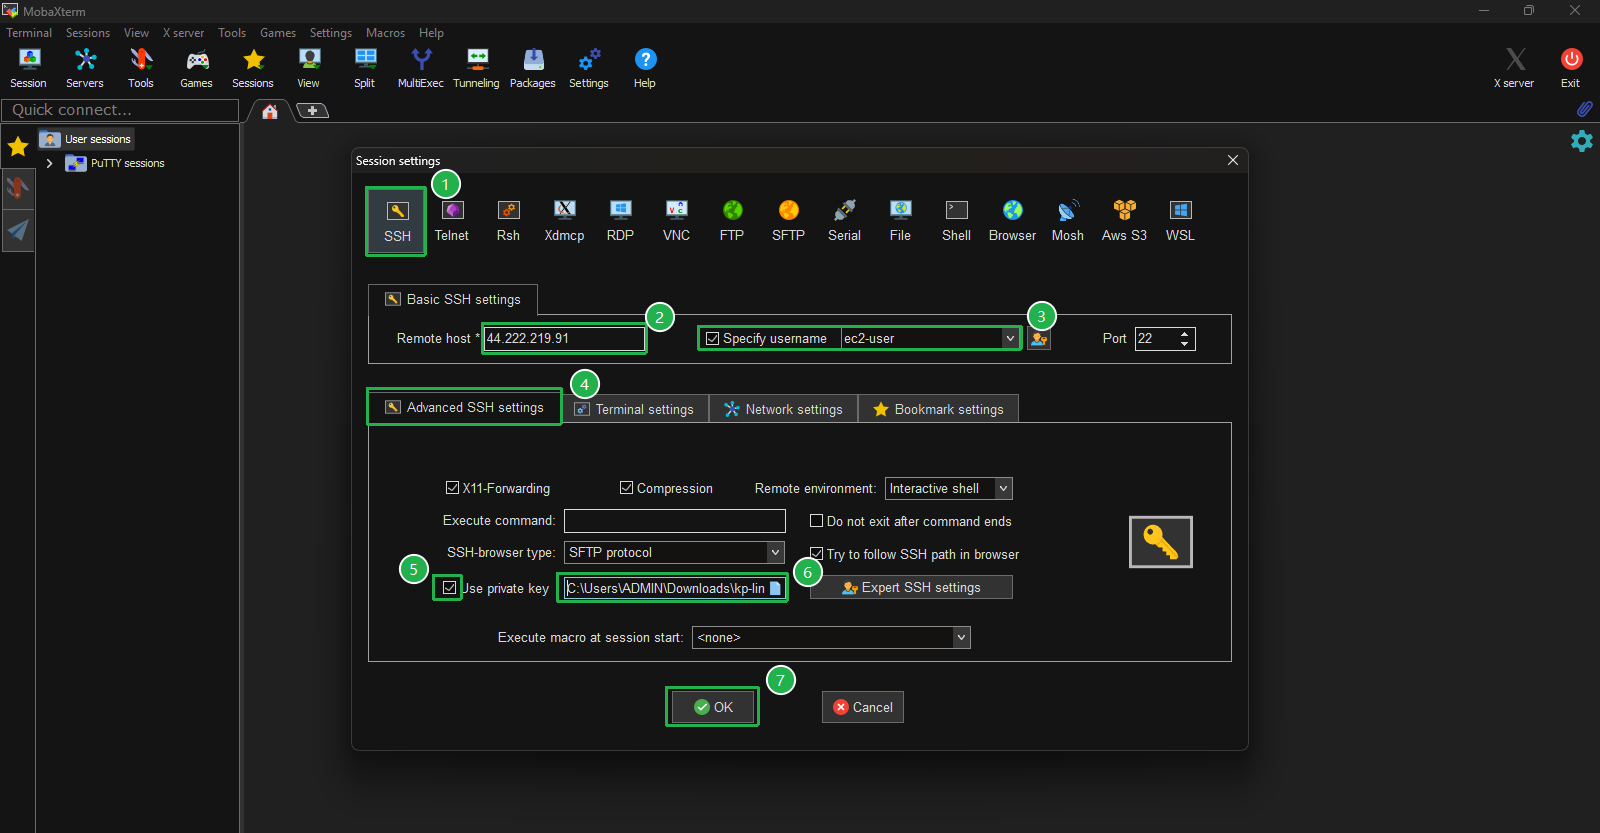Expand the PuTTY sessions tree node
1600x833 pixels.
tap(49, 163)
